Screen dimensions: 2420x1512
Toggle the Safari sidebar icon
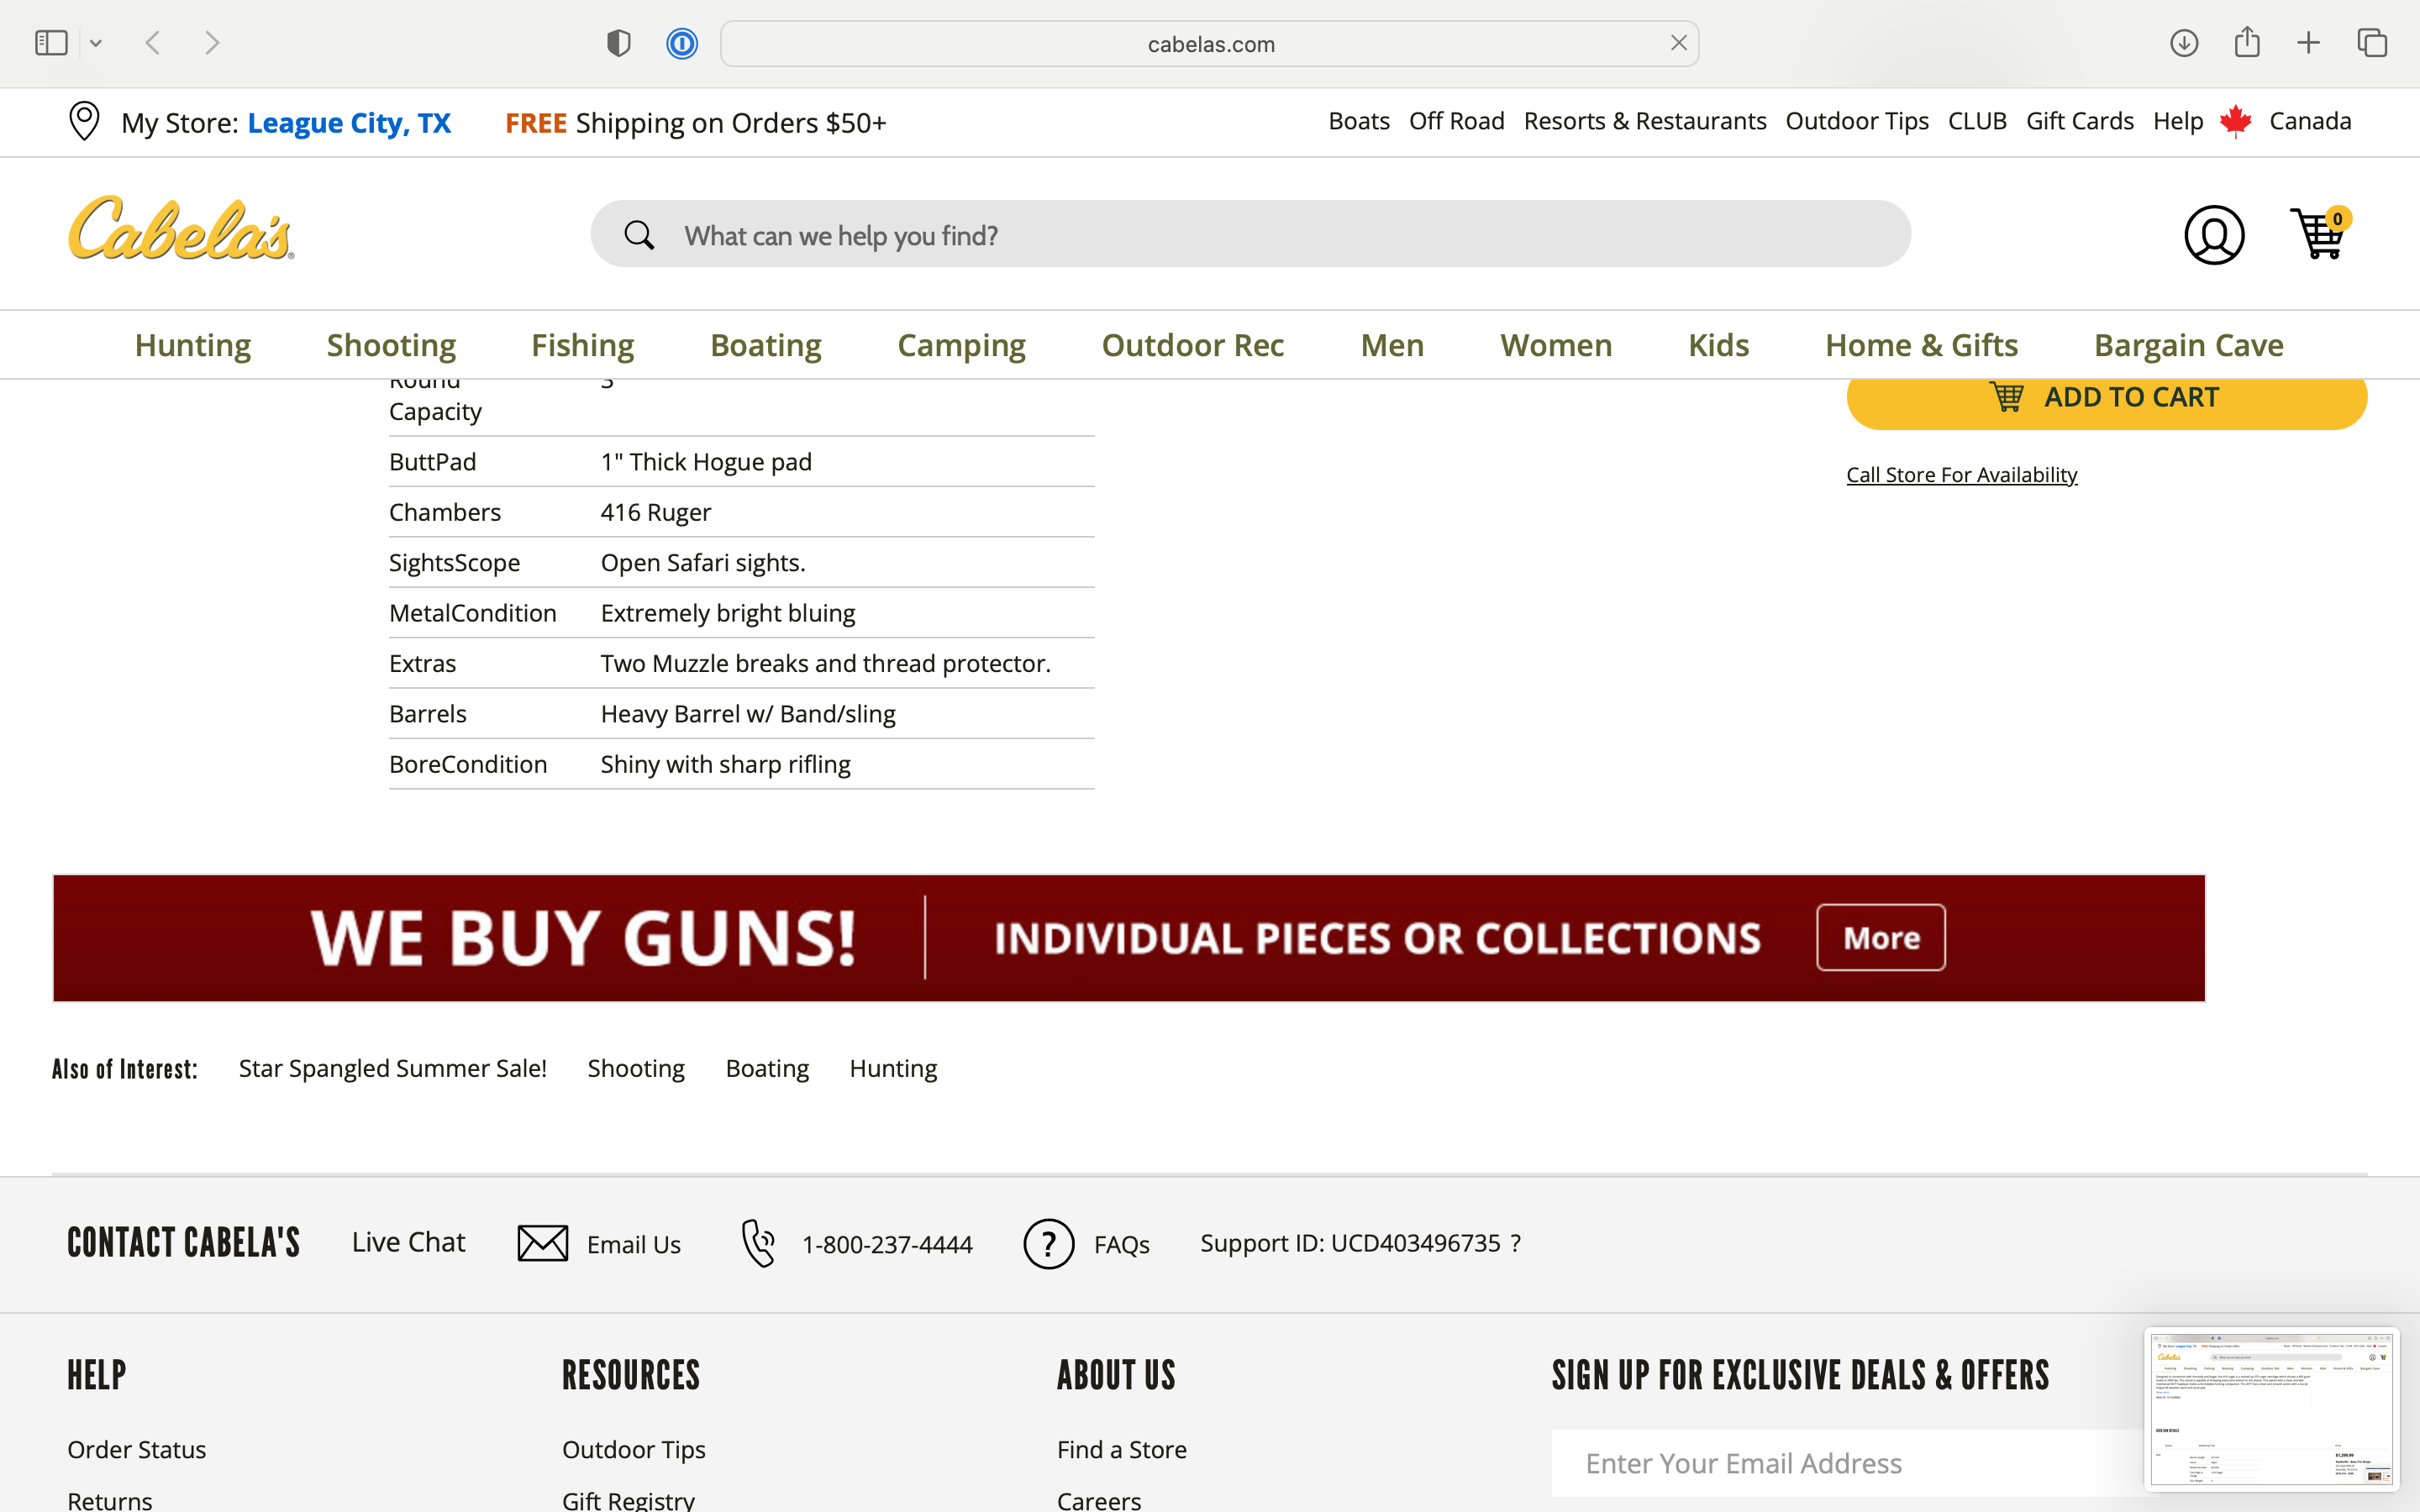[51, 43]
